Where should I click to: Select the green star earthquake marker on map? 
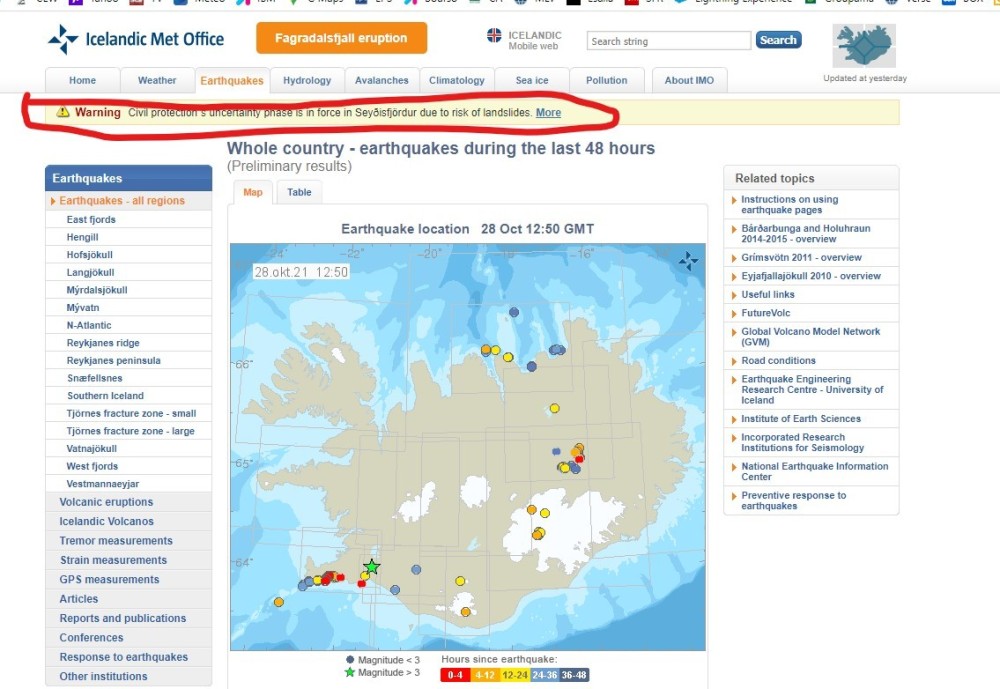pos(372,567)
